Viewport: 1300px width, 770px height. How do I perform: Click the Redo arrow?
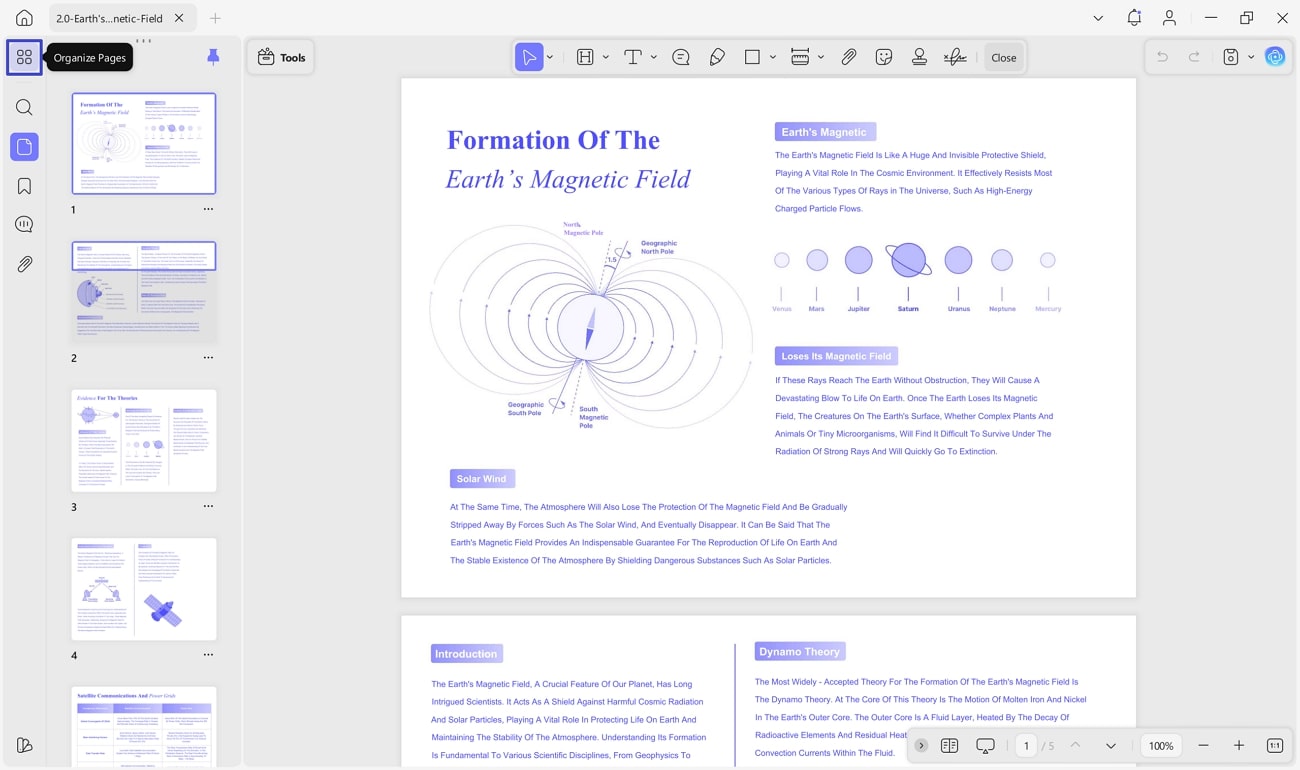coord(1194,58)
